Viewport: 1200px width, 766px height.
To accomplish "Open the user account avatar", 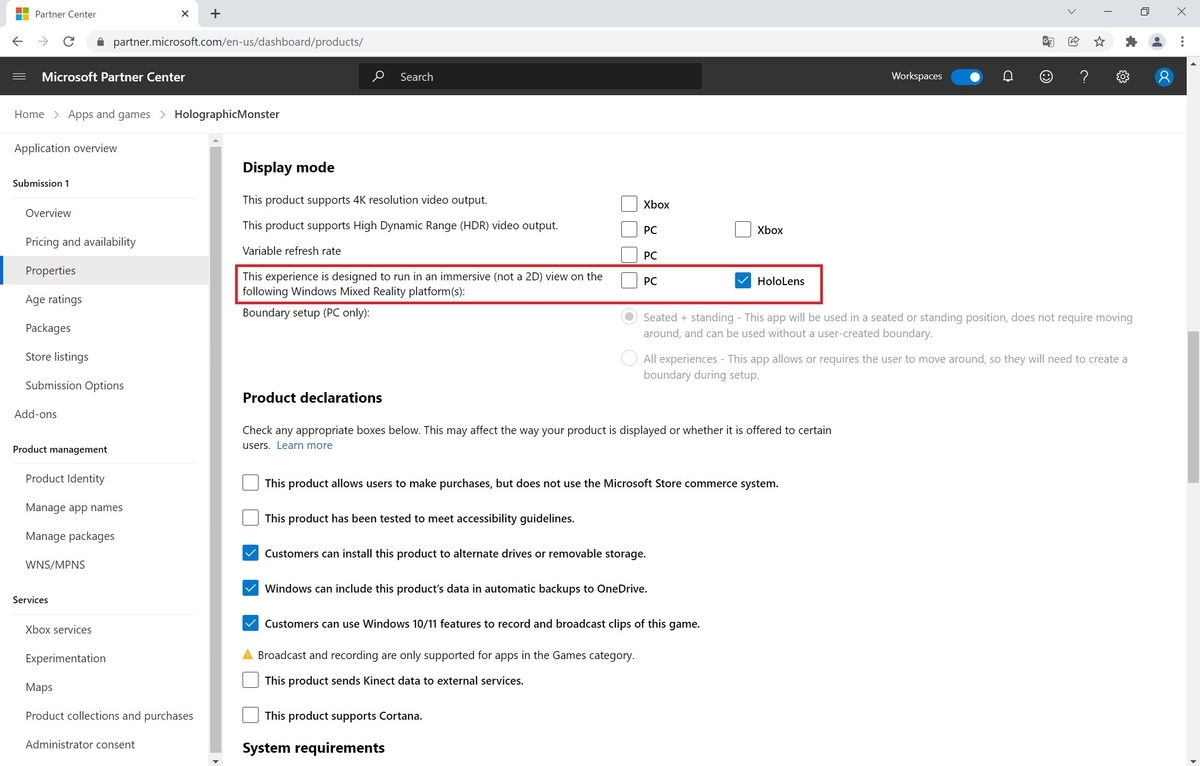I will (x=1163, y=77).
